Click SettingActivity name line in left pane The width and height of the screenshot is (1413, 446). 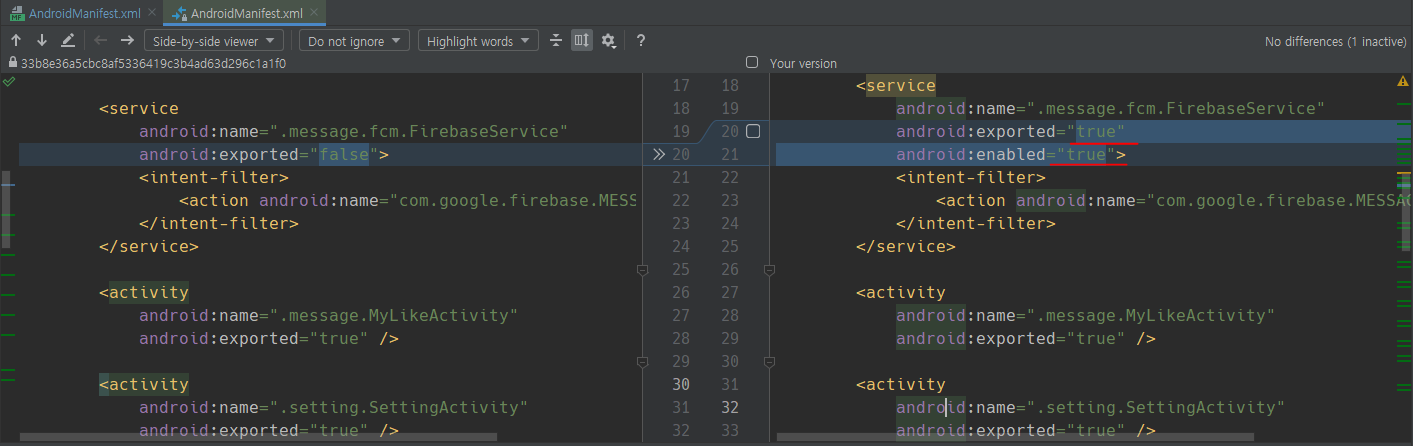pos(333,407)
